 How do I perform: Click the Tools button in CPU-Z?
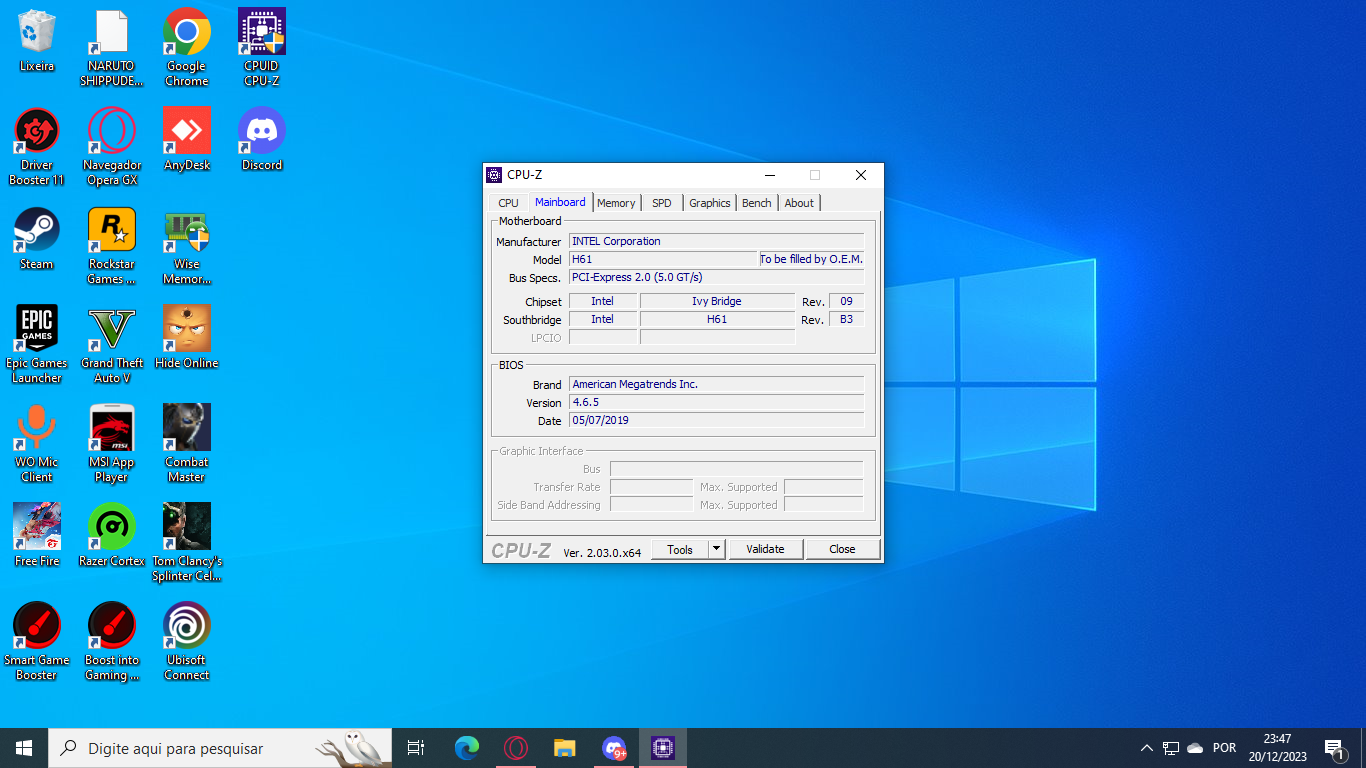(680, 549)
